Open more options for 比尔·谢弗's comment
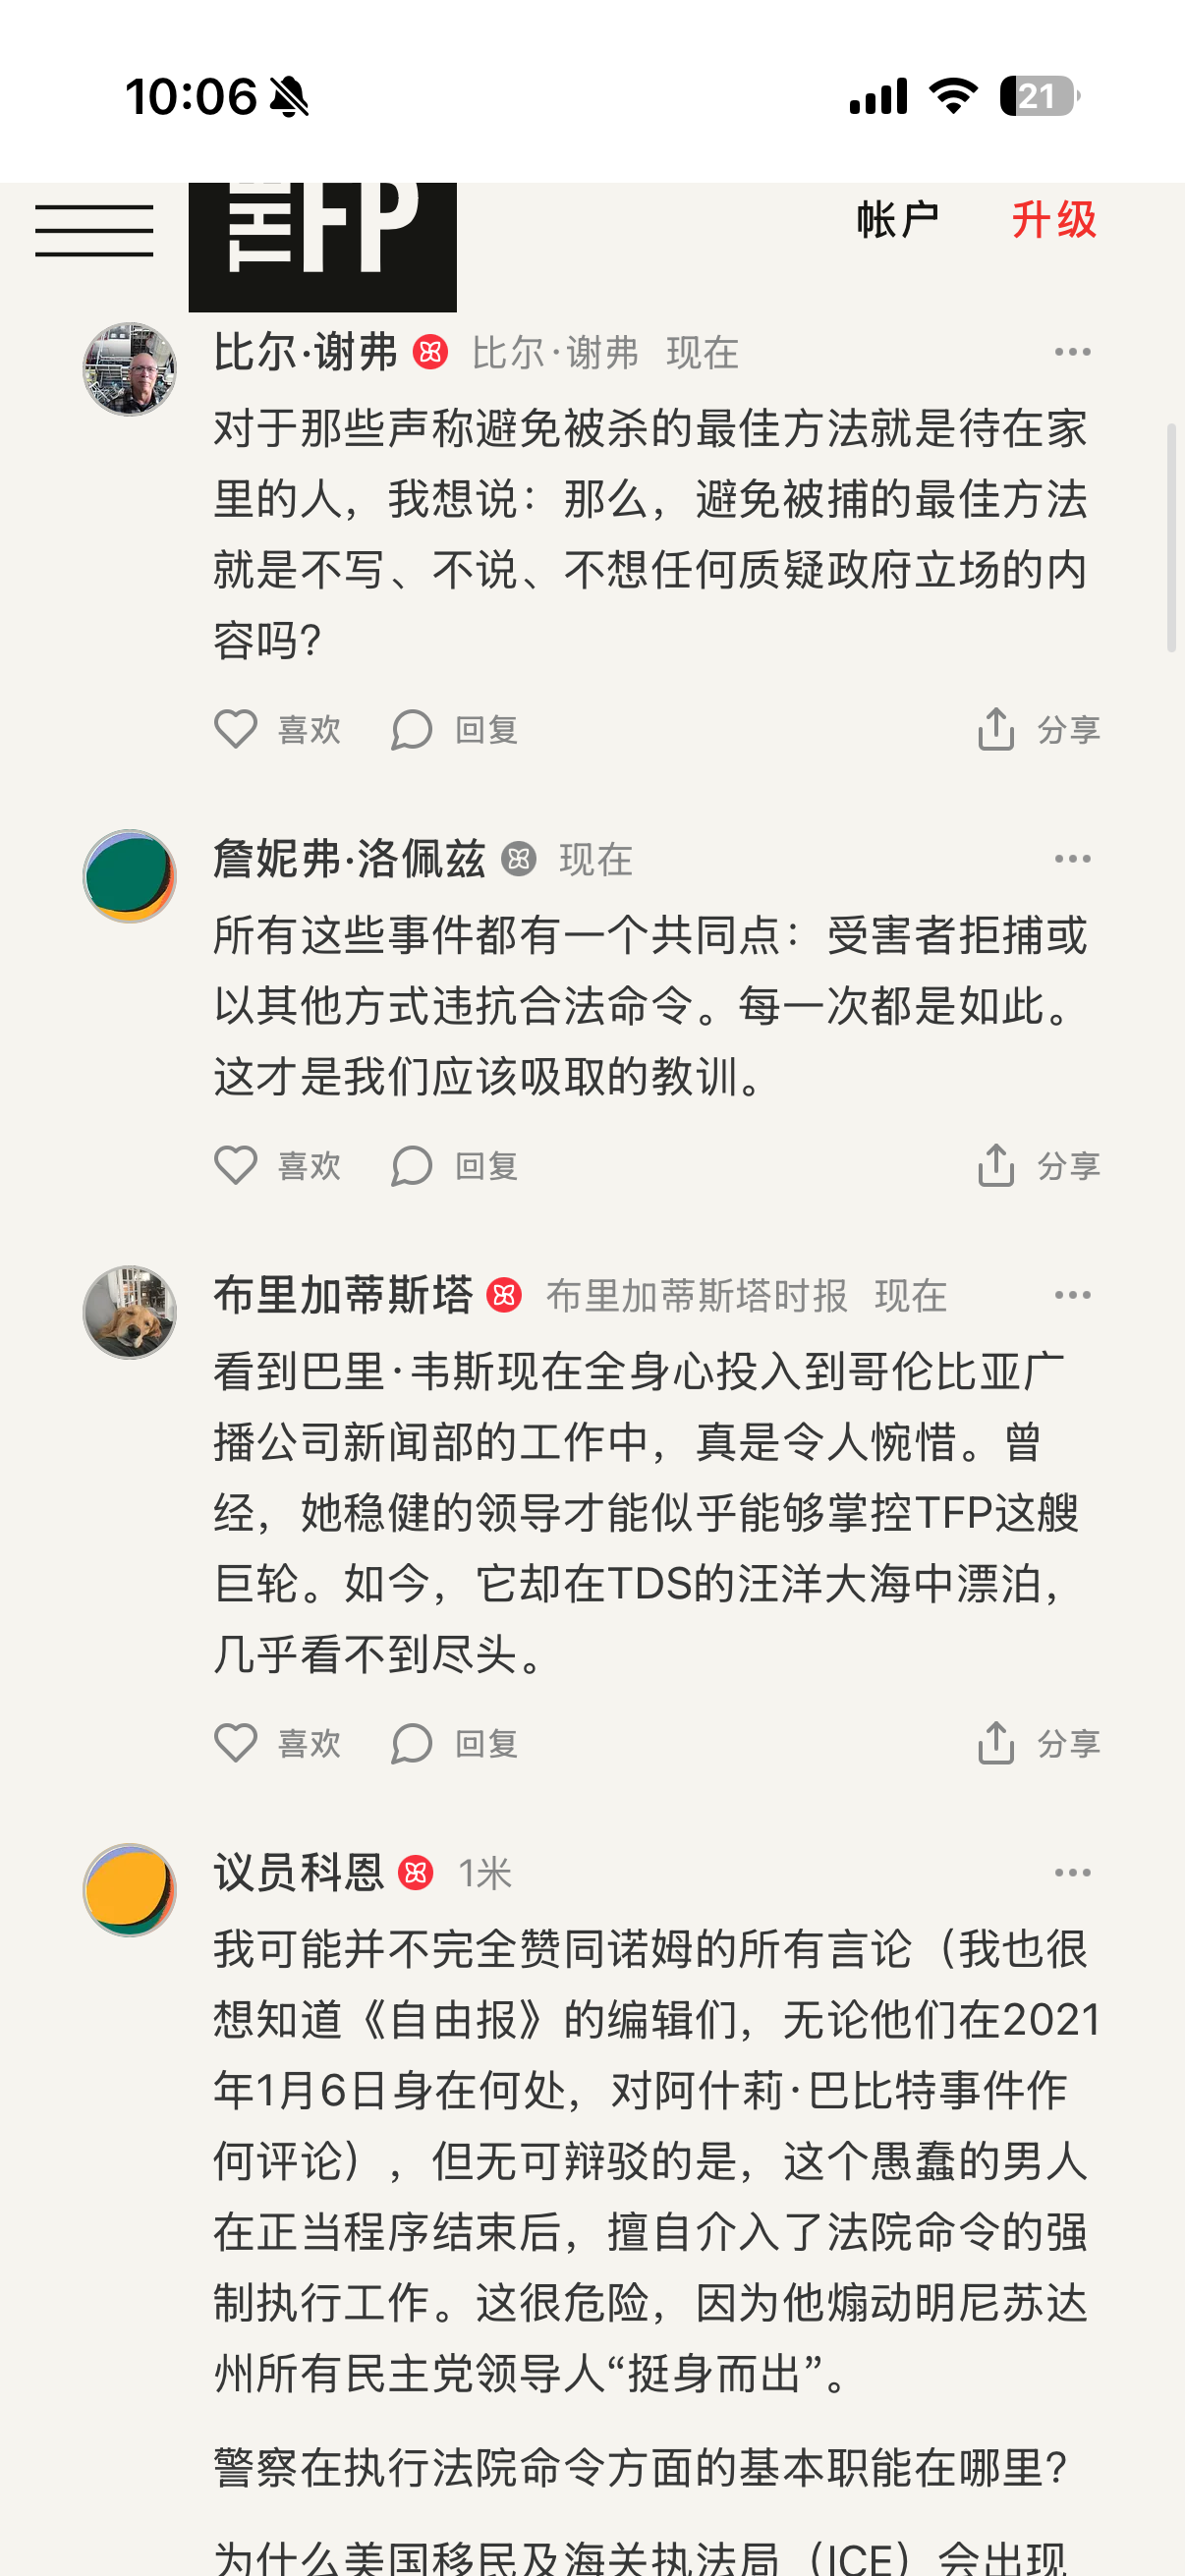The width and height of the screenshot is (1185, 2576). pyautogui.click(x=1072, y=352)
